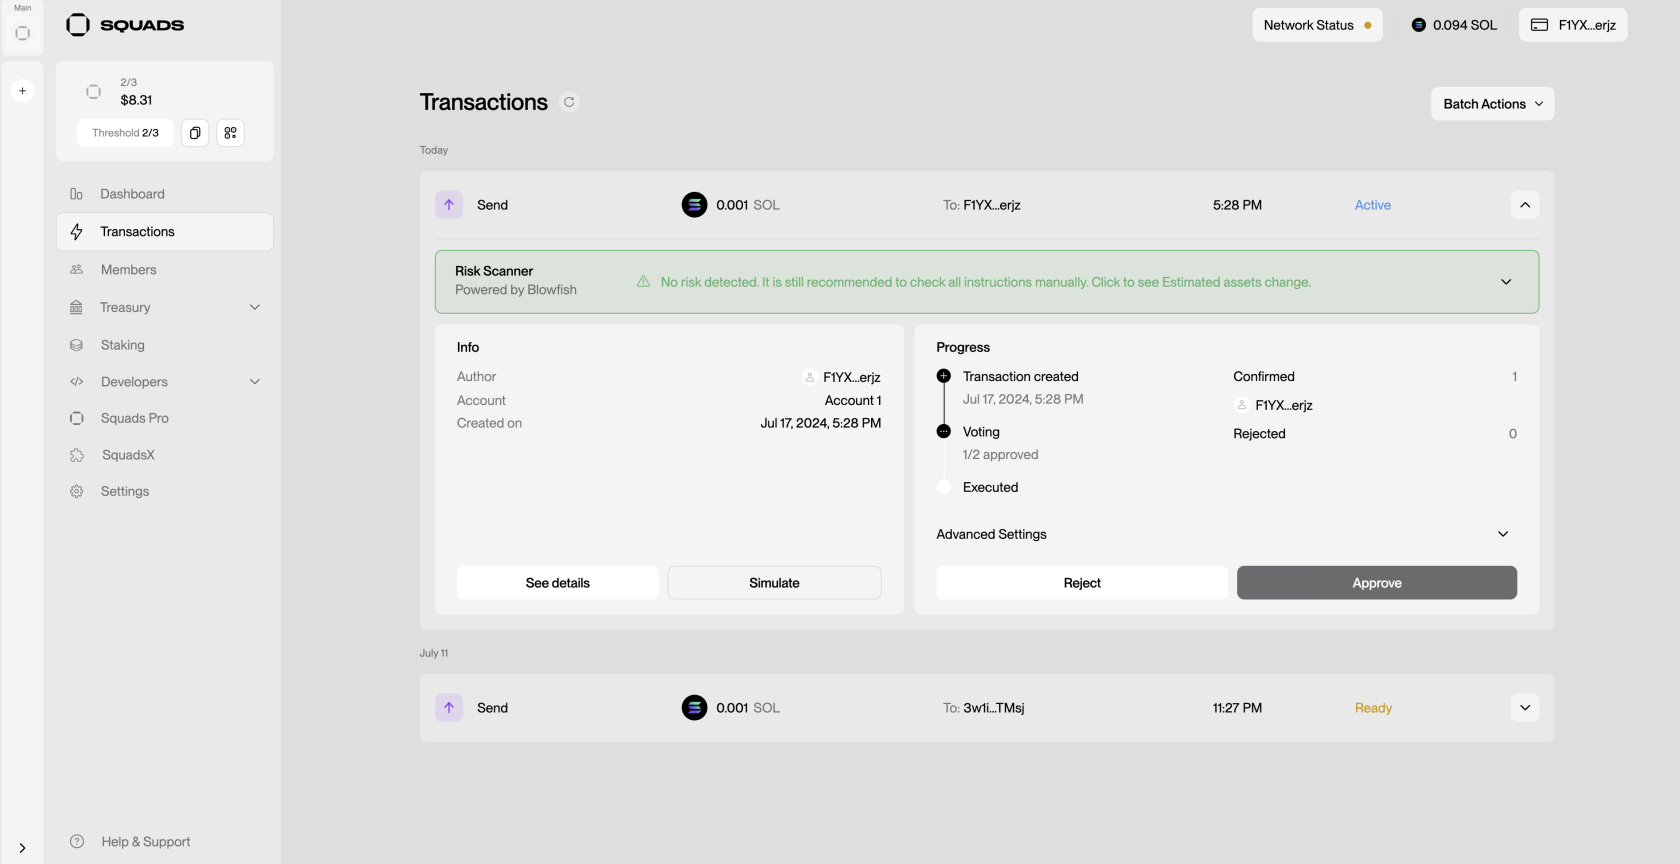This screenshot has width=1680, height=864.
Task: Click the Dashboard sidebar icon
Action: pyautogui.click(x=77, y=194)
